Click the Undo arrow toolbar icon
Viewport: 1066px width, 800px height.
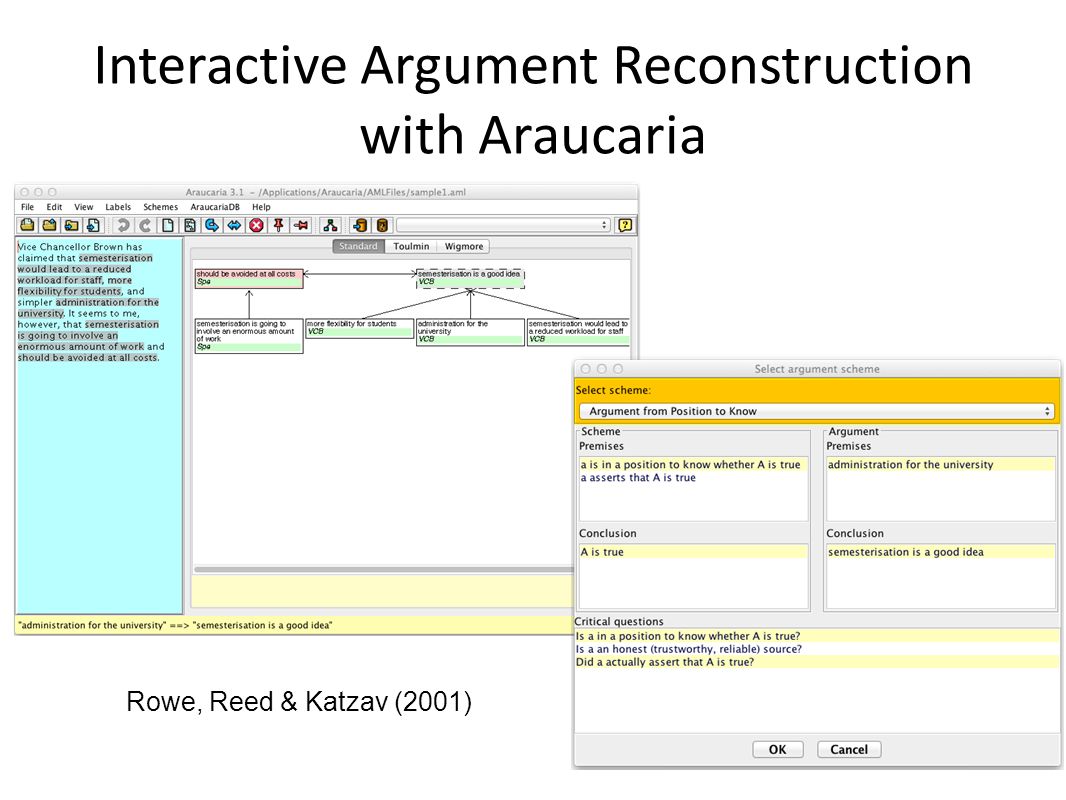(123, 225)
